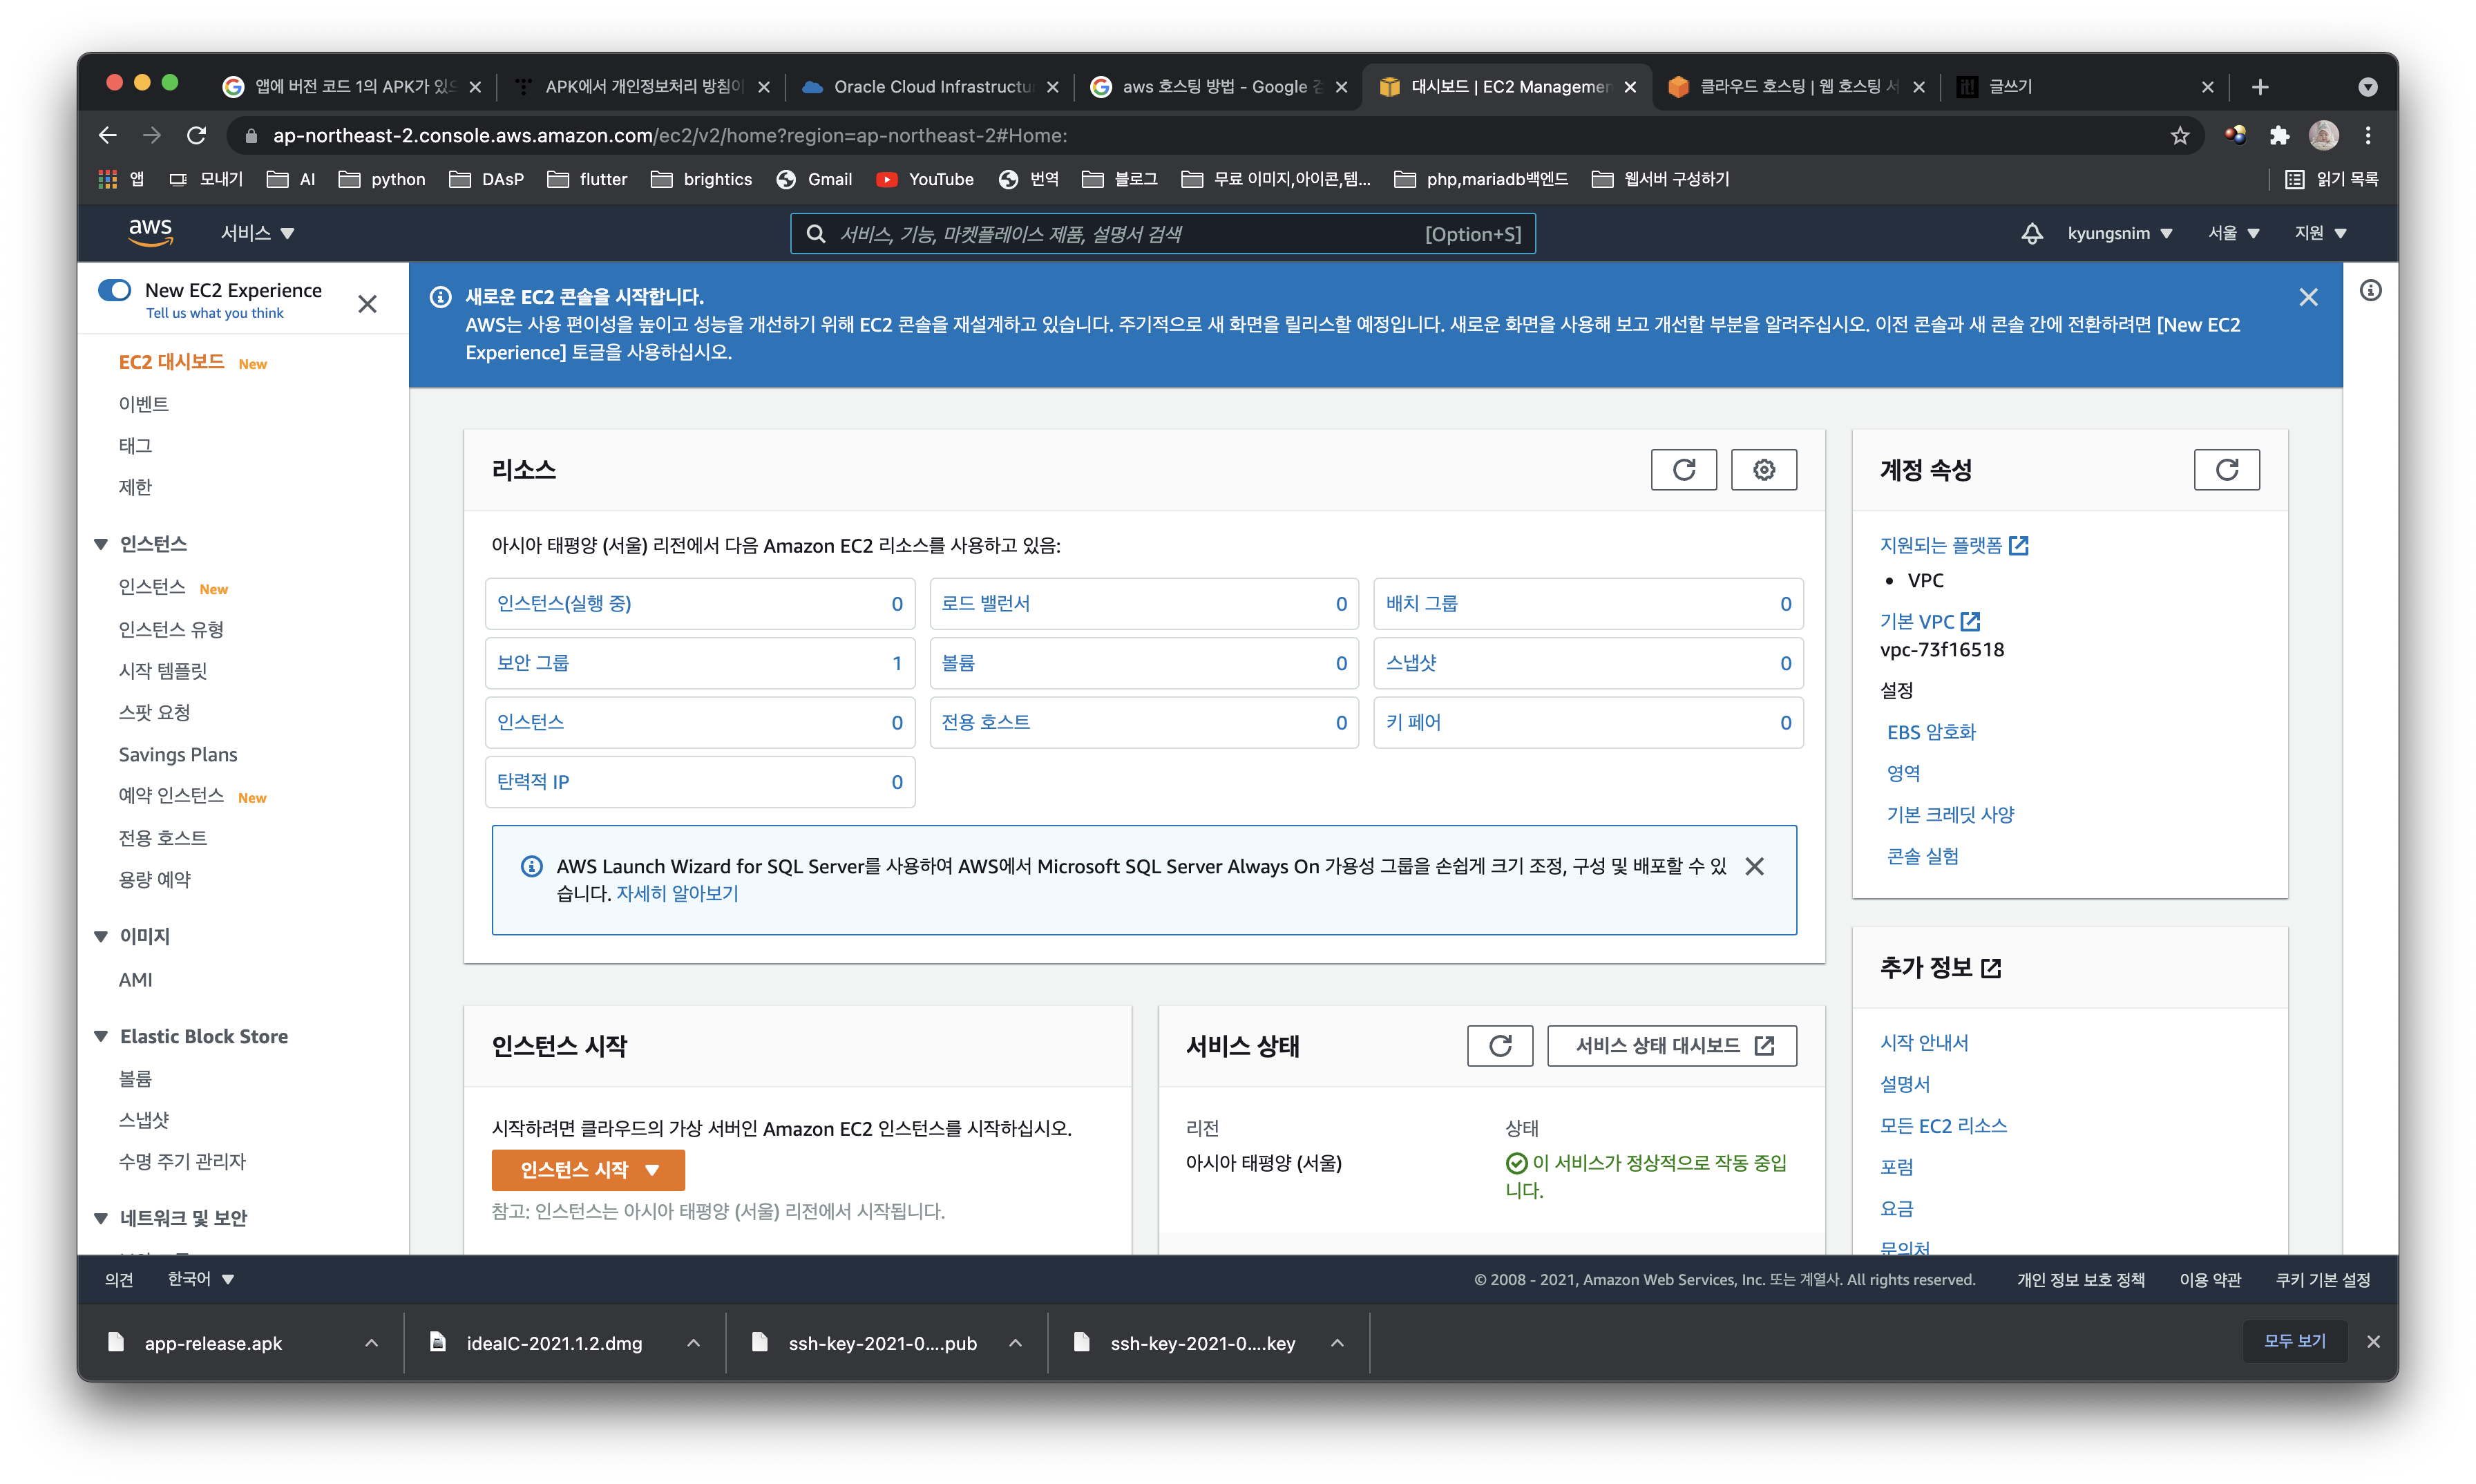The height and width of the screenshot is (1484, 2476).
Task: Open the Chrome extensions puzzle icon
Action: tap(2279, 136)
